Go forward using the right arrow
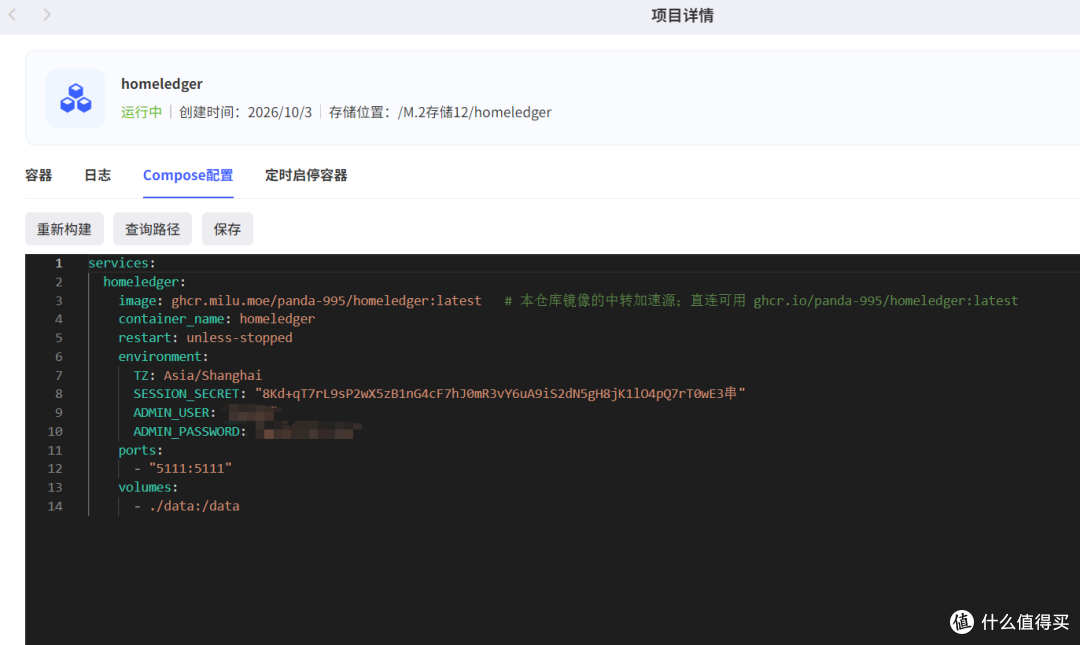This screenshot has height=645, width=1080. (47, 14)
